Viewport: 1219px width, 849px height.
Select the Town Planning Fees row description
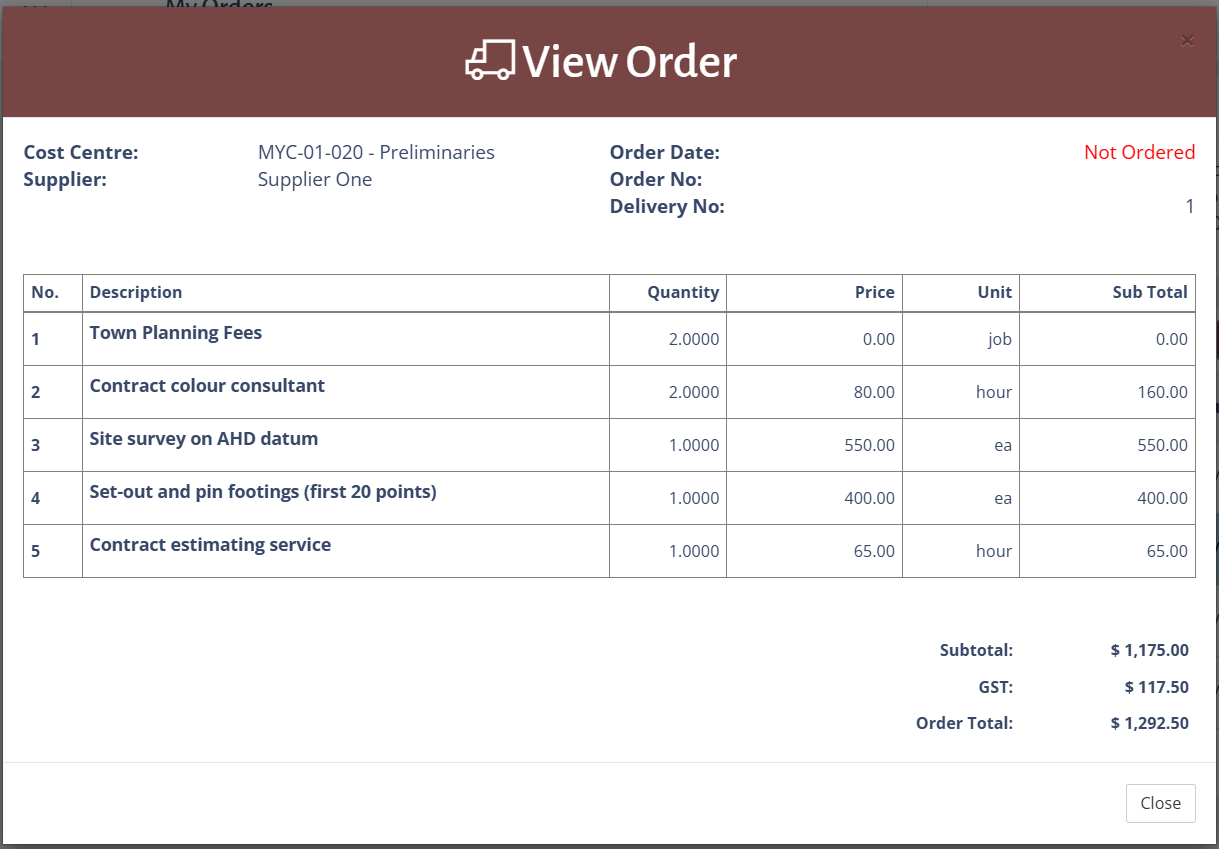click(176, 333)
